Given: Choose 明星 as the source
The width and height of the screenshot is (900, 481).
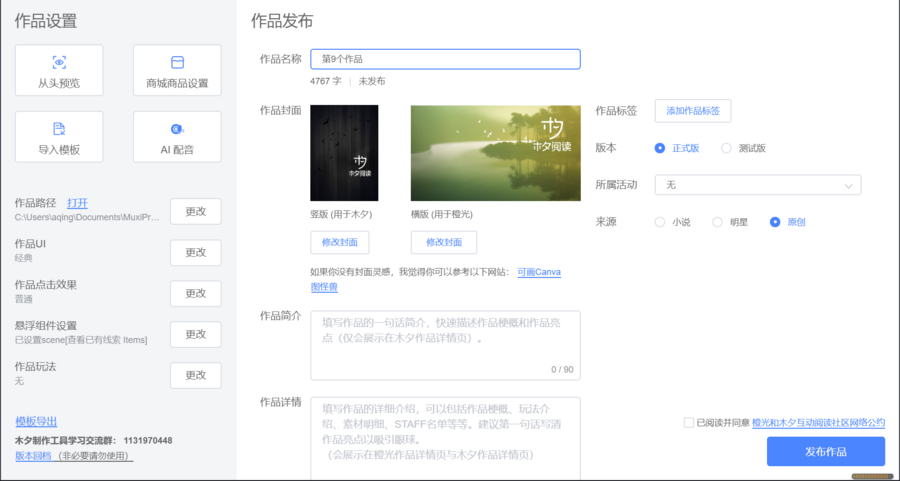Looking at the screenshot, I should point(717,222).
